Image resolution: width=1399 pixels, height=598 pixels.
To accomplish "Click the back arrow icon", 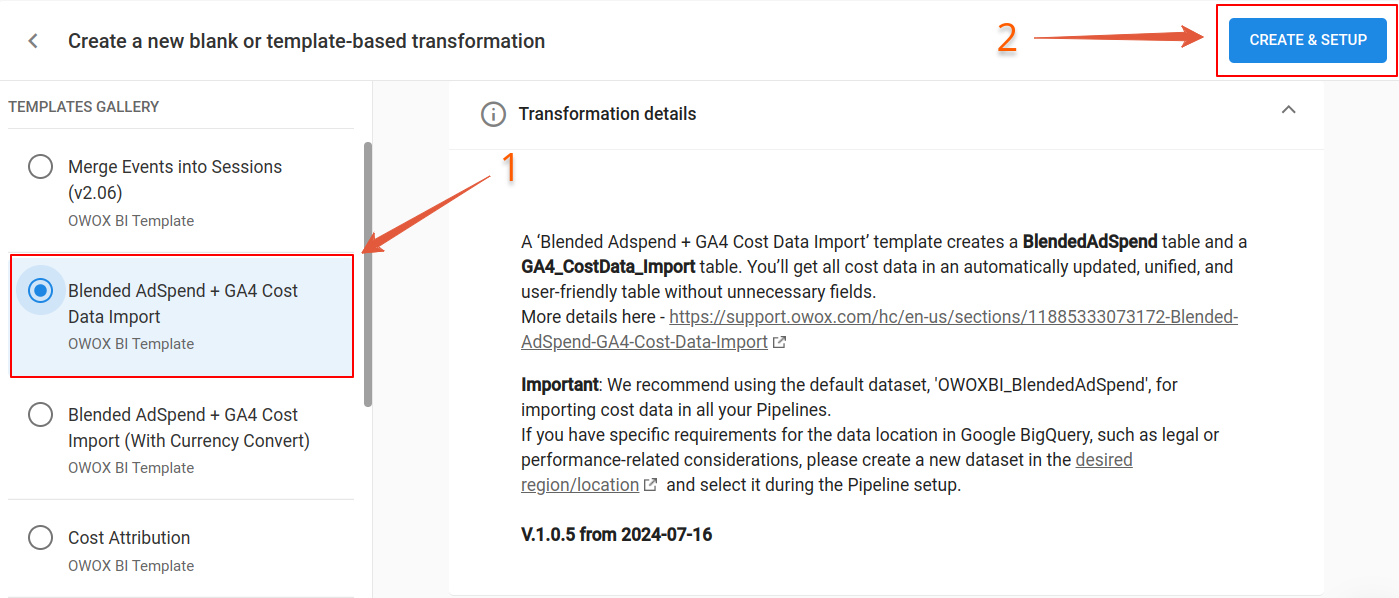I will (34, 41).
